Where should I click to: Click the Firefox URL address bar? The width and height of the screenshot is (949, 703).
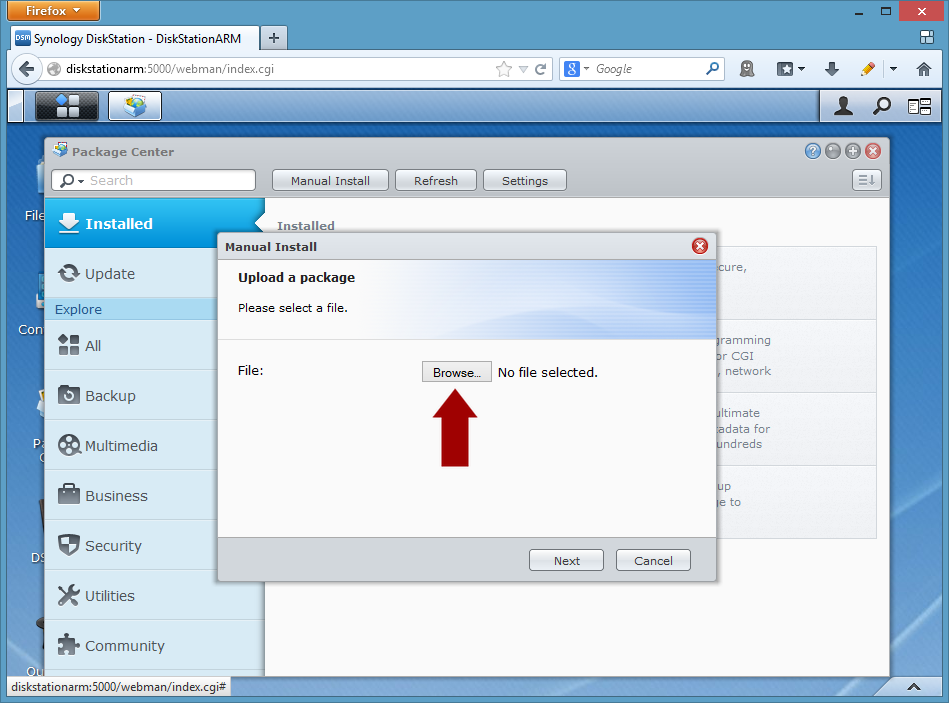pos(278,69)
